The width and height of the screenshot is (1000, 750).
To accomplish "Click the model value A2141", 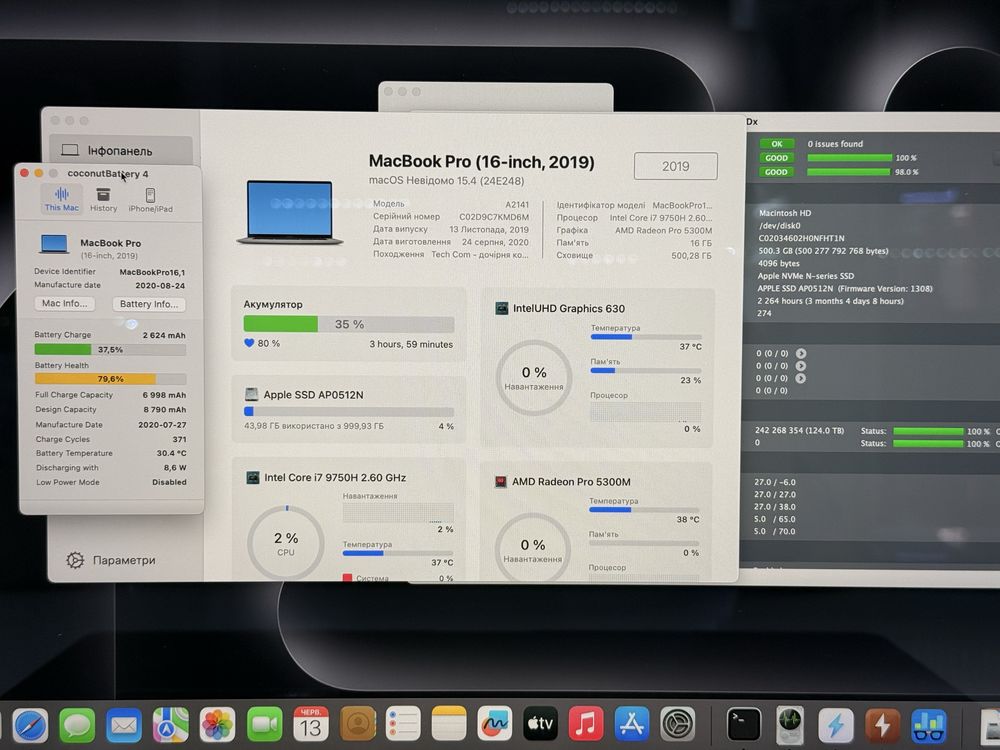I will pos(517,204).
